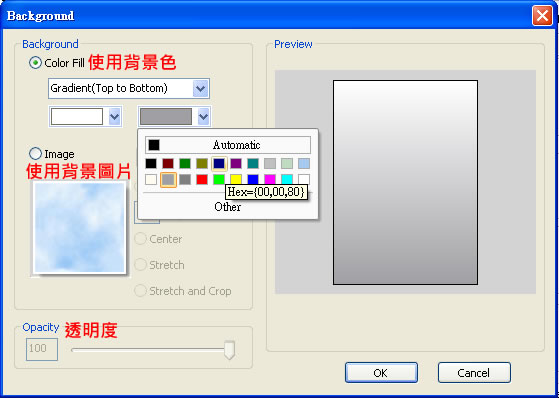
Task: Pick the pure blue color swatch
Action: pos(253,179)
